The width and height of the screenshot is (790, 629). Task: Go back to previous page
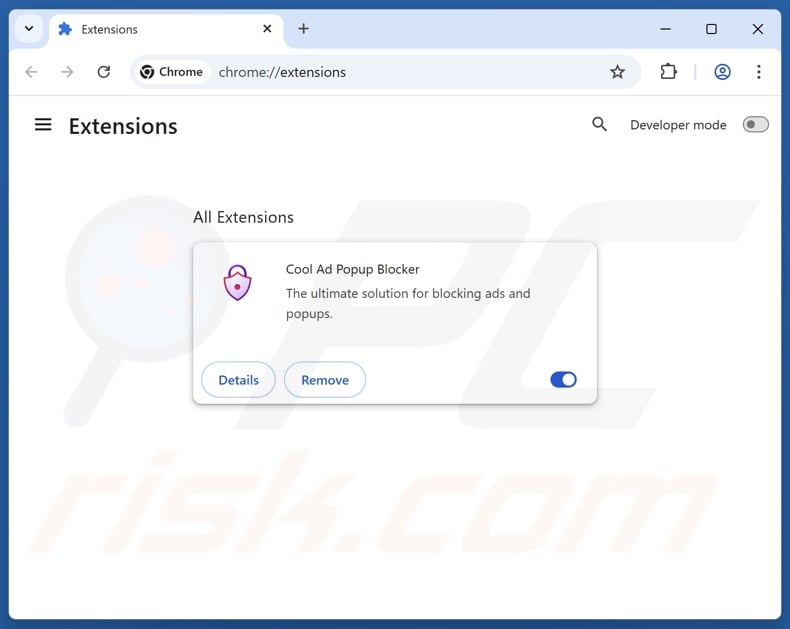click(31, 72)
